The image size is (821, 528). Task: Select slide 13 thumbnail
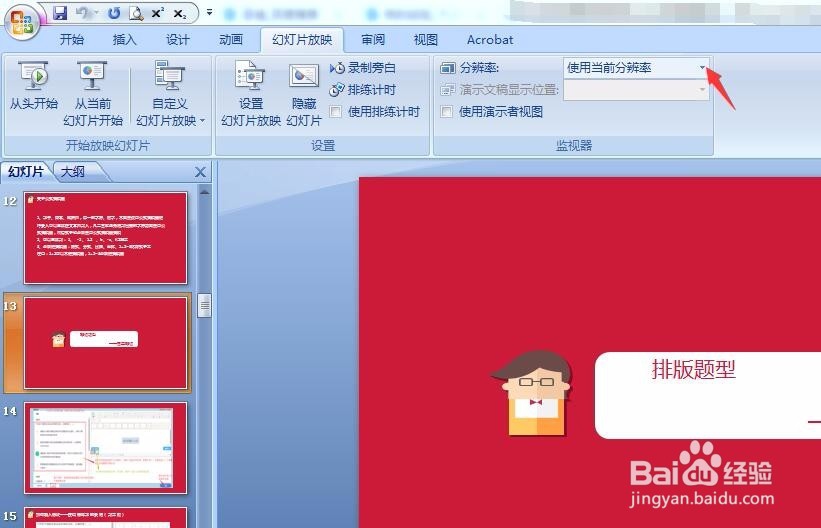click(105, 343)
